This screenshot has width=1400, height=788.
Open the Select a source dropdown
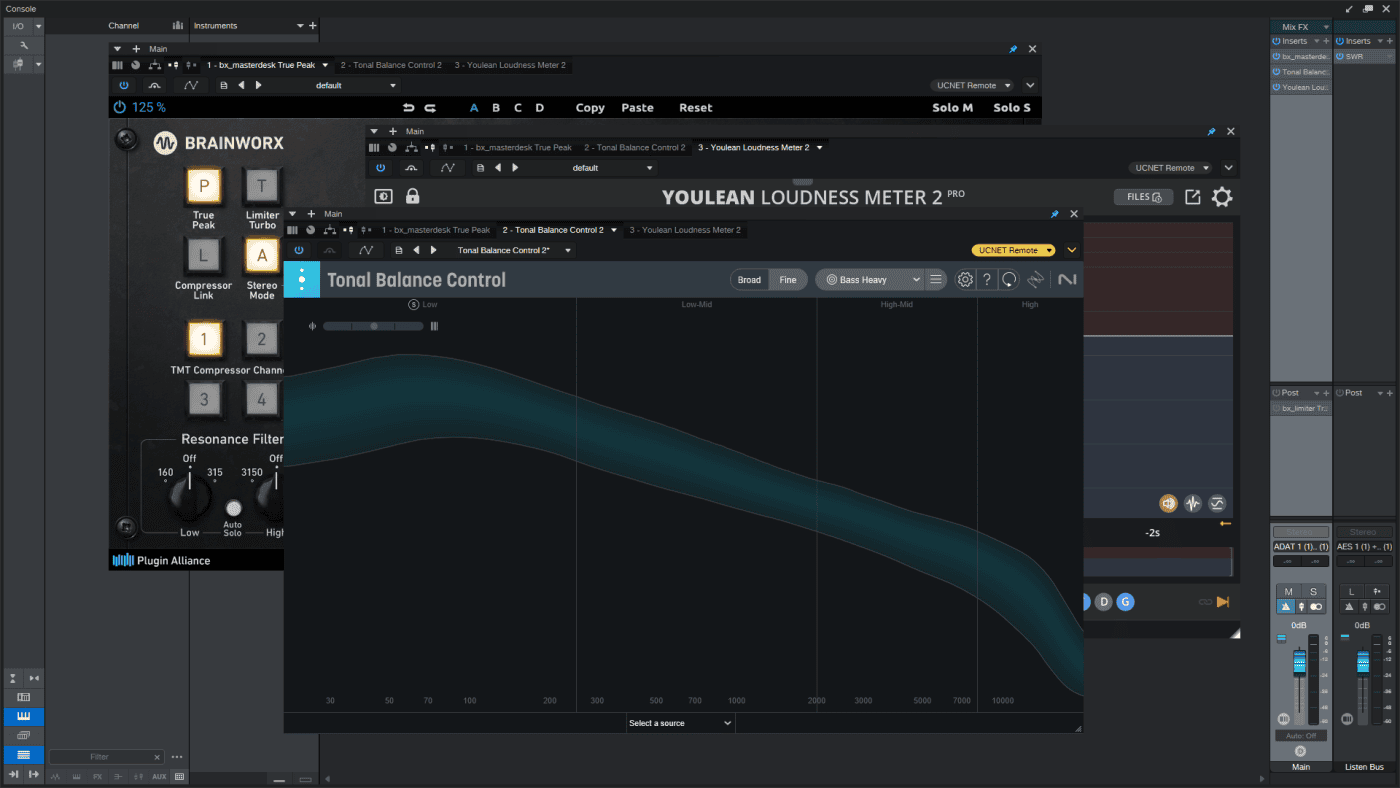pos(680,723)
